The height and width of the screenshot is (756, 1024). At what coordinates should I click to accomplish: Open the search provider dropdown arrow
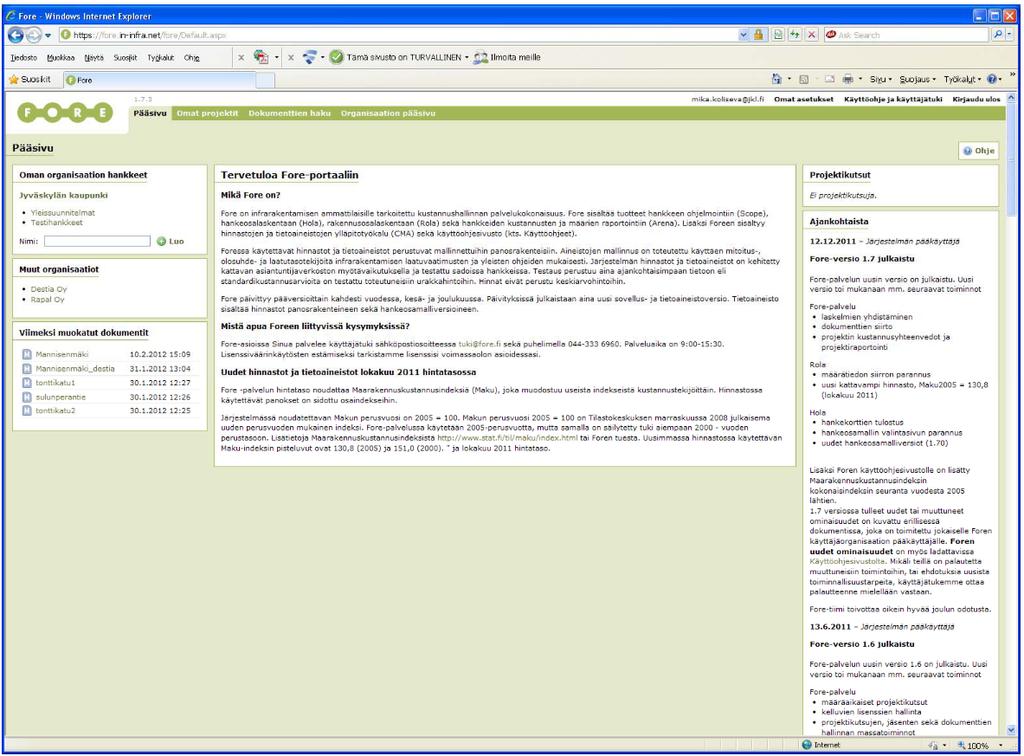(1010, 35)
